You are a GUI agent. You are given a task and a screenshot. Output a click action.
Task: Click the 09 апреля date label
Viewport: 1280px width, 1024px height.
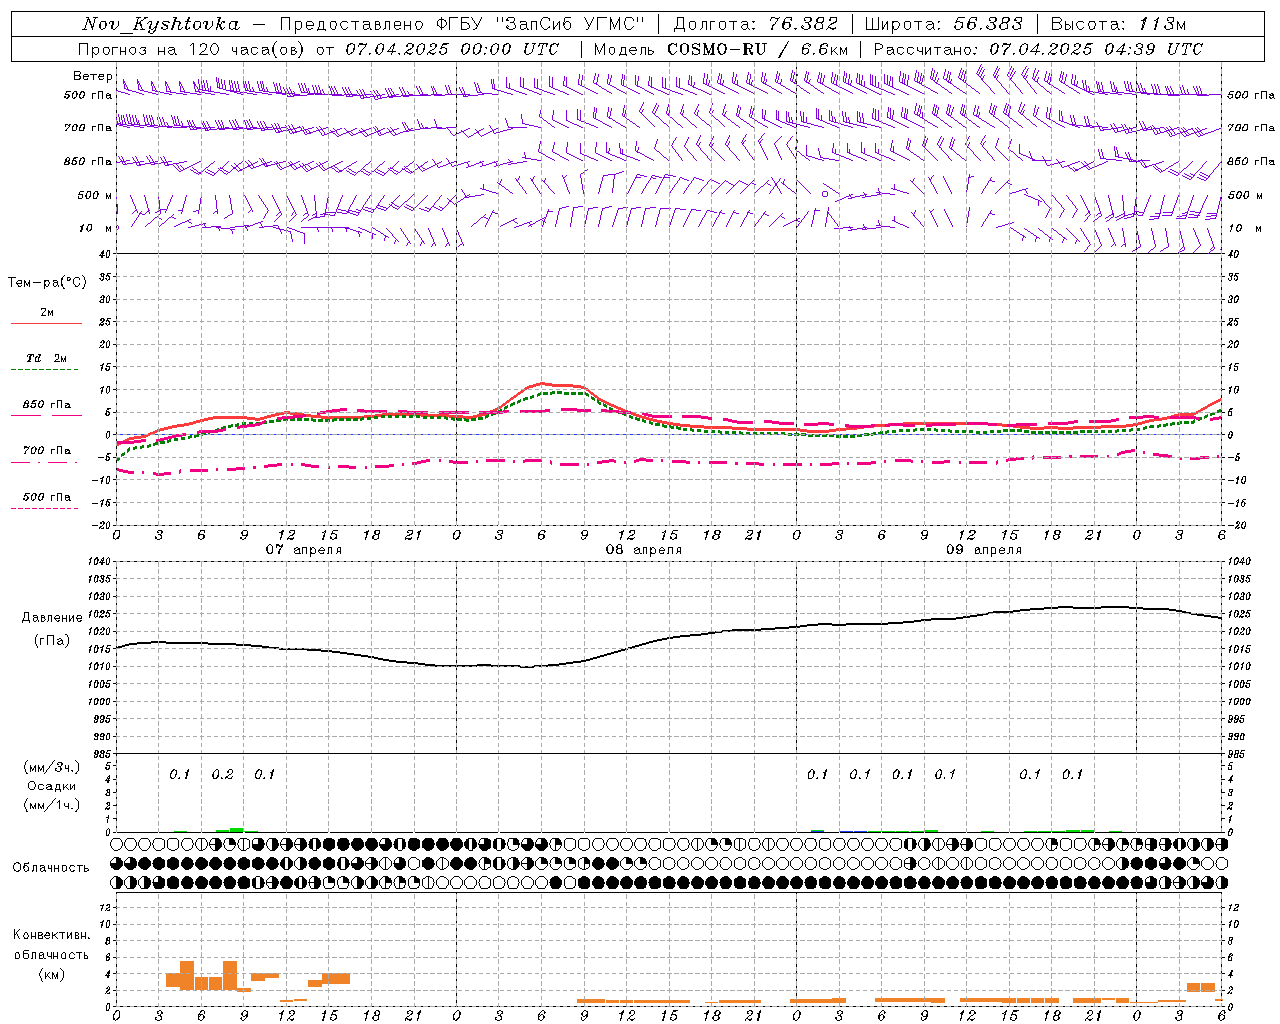point(984,550)
